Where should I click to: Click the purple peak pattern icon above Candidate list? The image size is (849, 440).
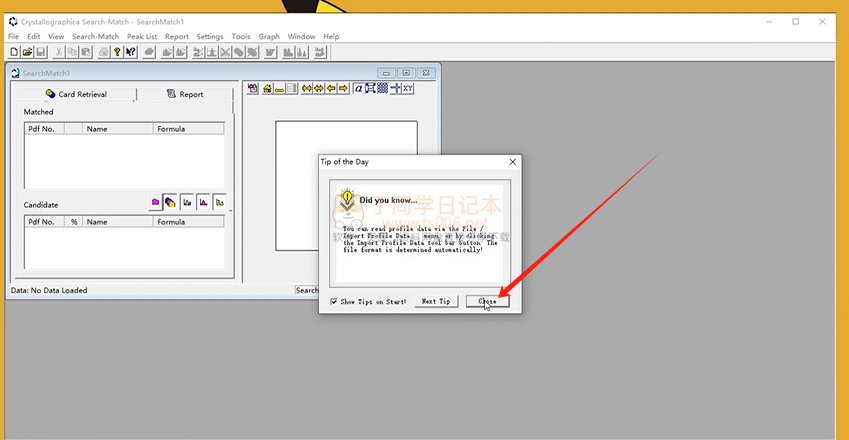(x=203, y=202)
